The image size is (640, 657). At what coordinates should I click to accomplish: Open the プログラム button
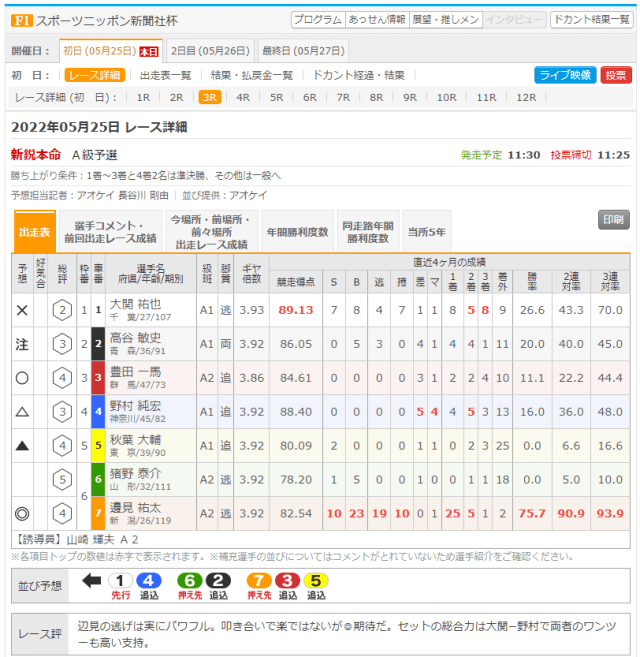pos(318,20)
